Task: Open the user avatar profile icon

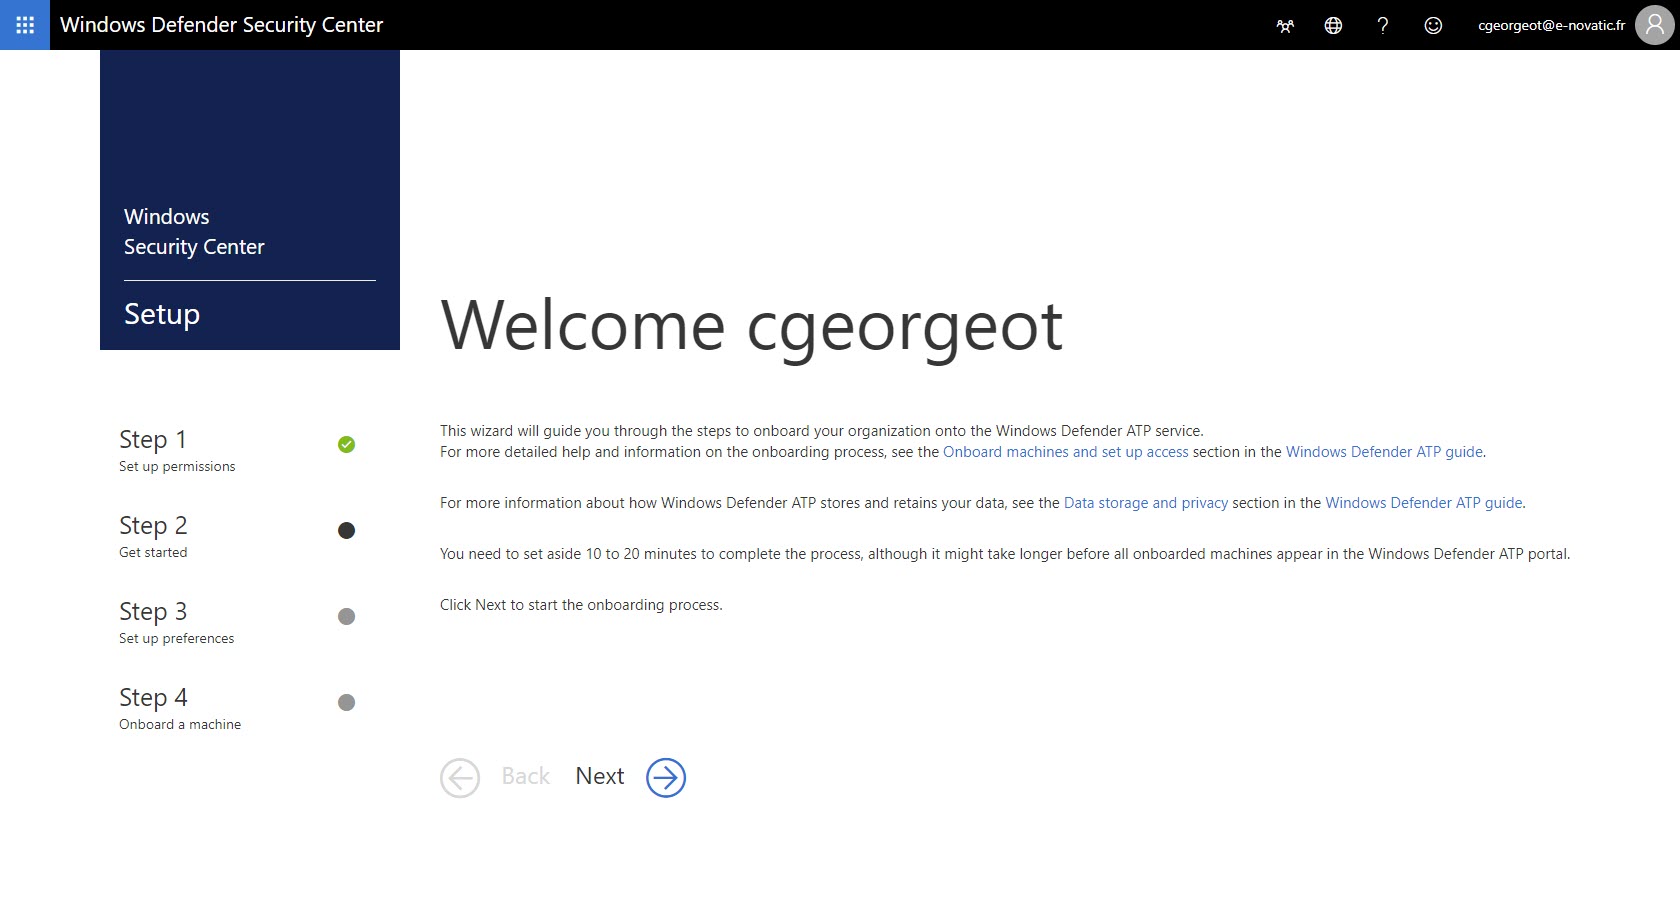Action: (1655, 25)
